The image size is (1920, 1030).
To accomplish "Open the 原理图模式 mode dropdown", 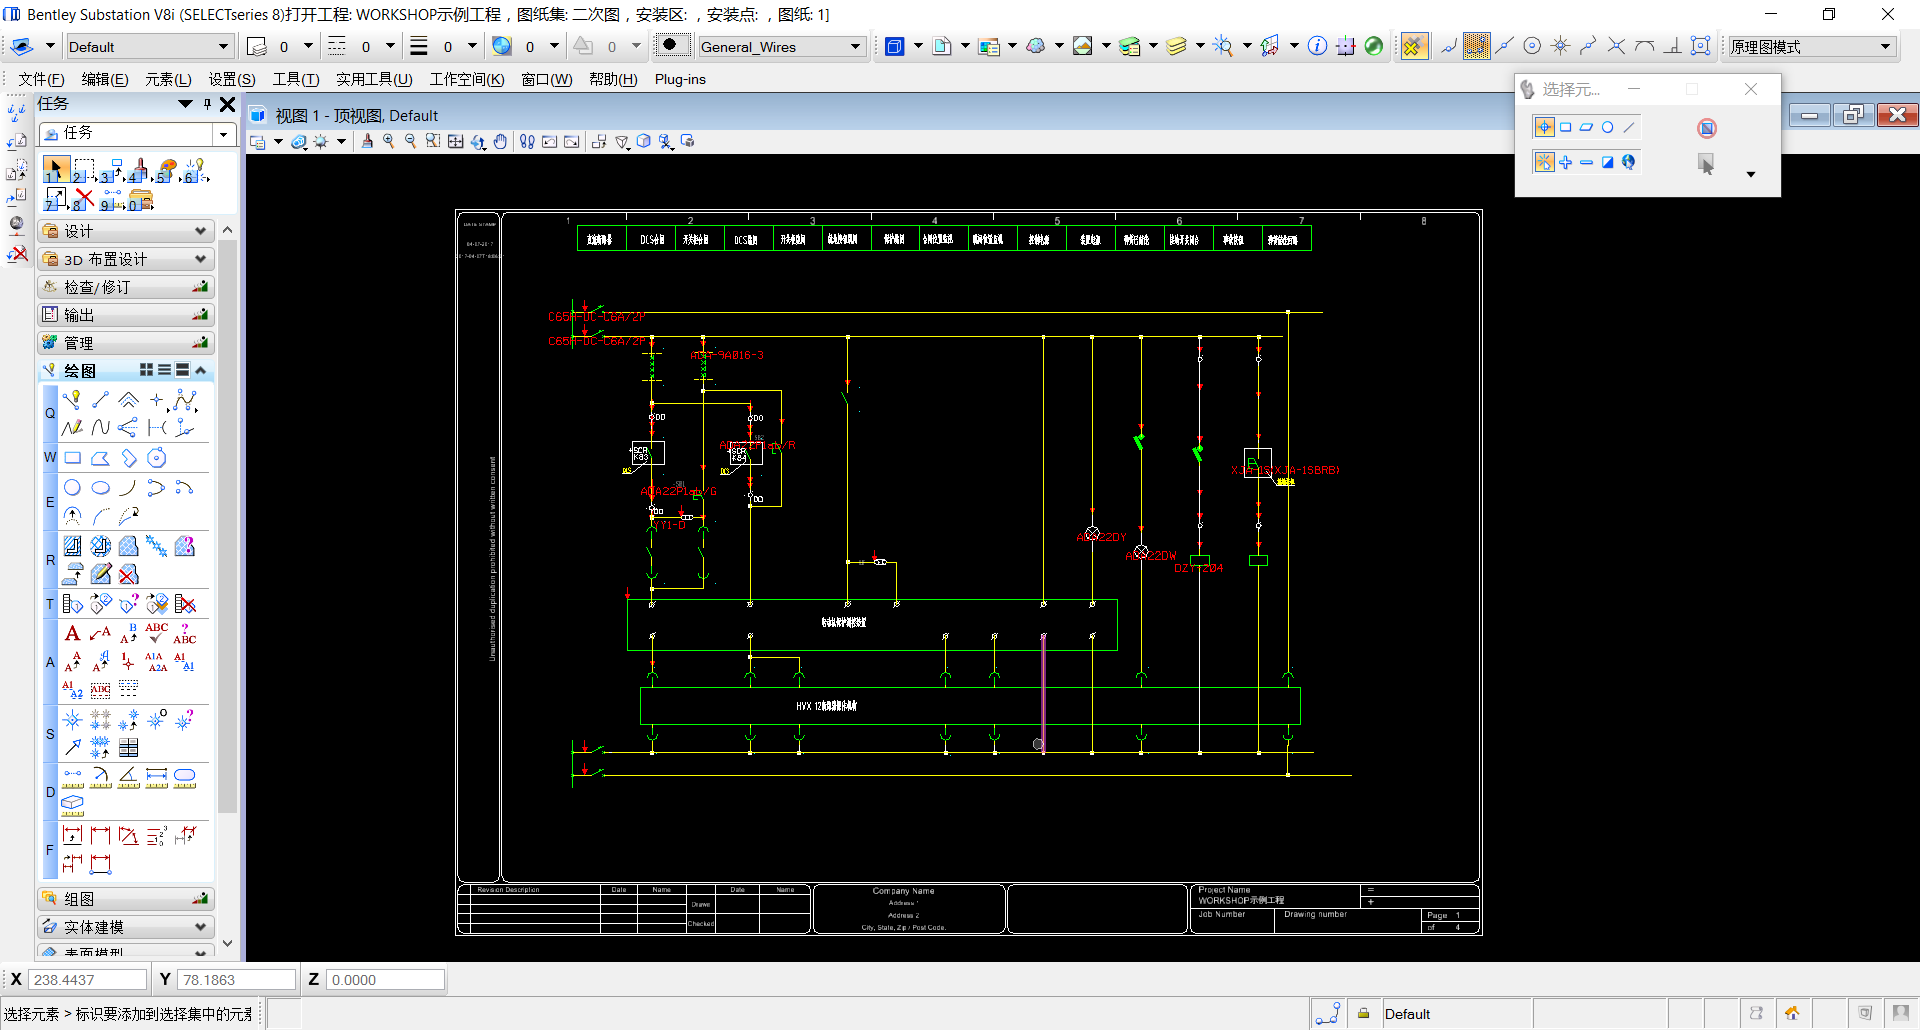I will coord(1885,47).
